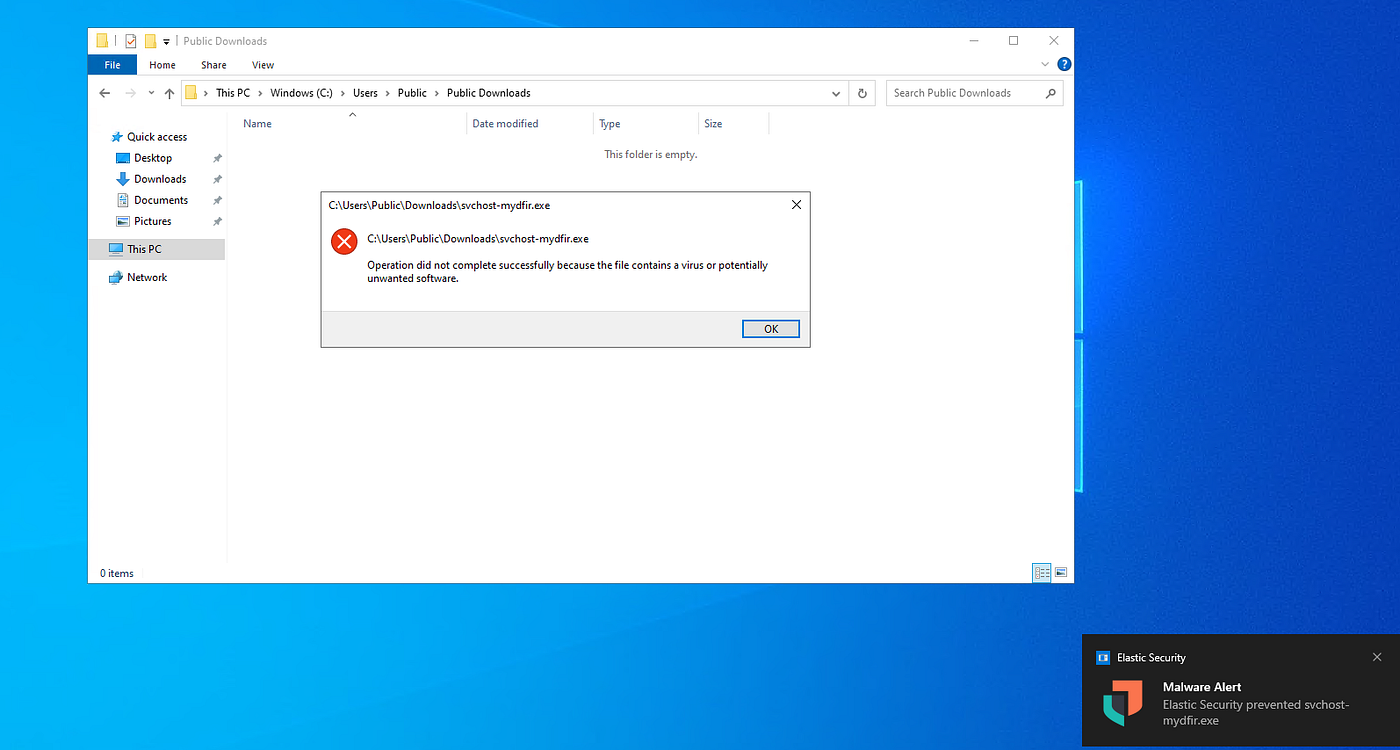This screenshot has width=1400, height=750.
Task: Click Public Downloads breadcrumb segment
Action: [489, 93]
